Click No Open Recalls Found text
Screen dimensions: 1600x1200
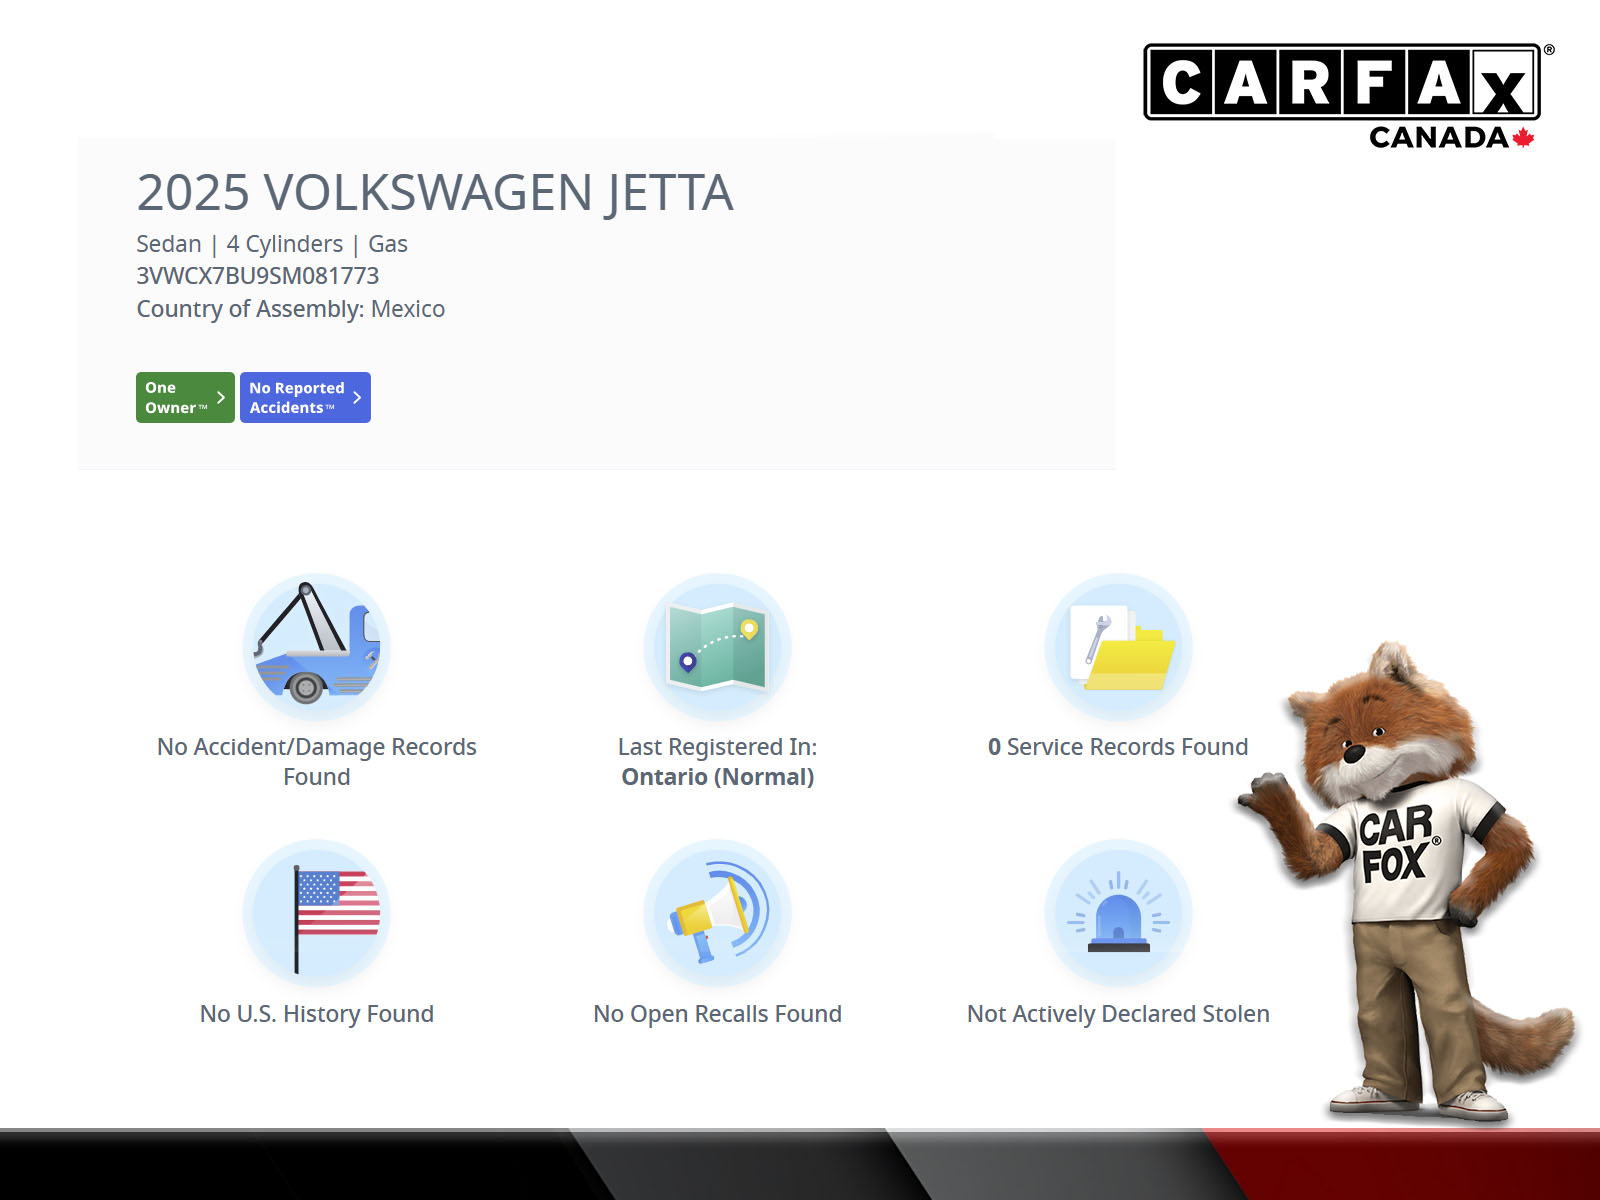pos(717,1014)
